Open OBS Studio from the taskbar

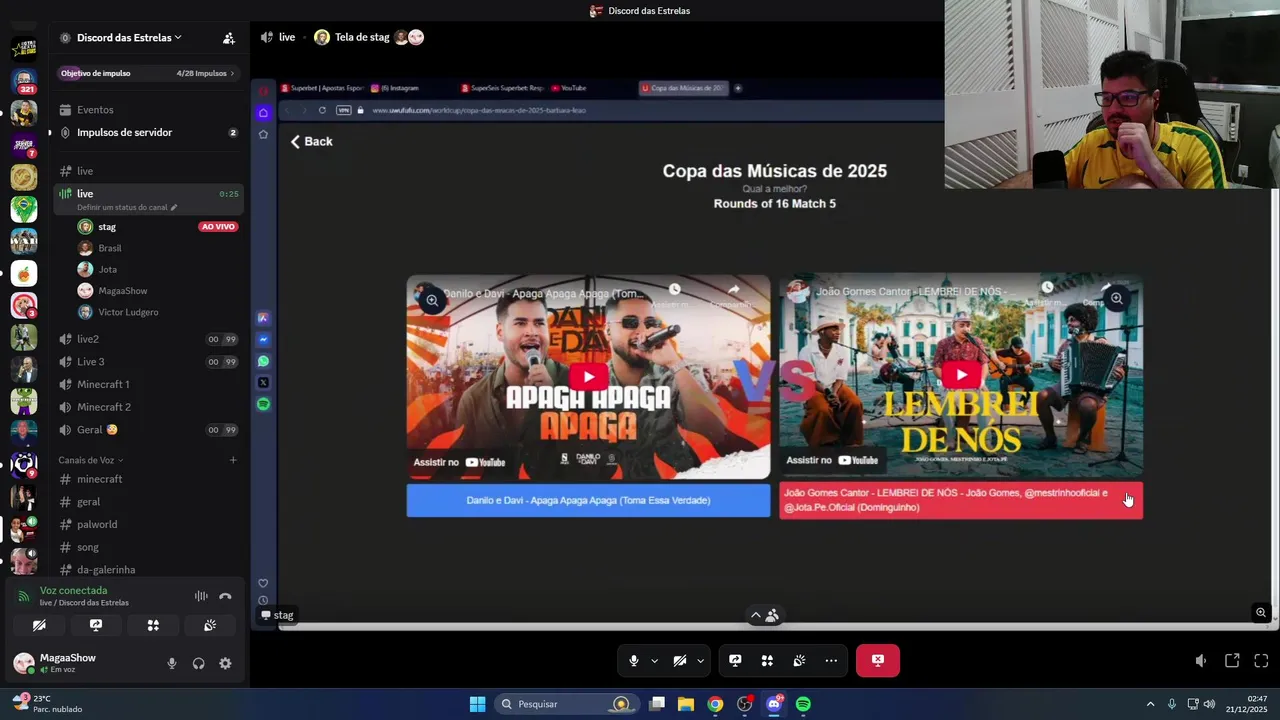click(x=744, y=704)
